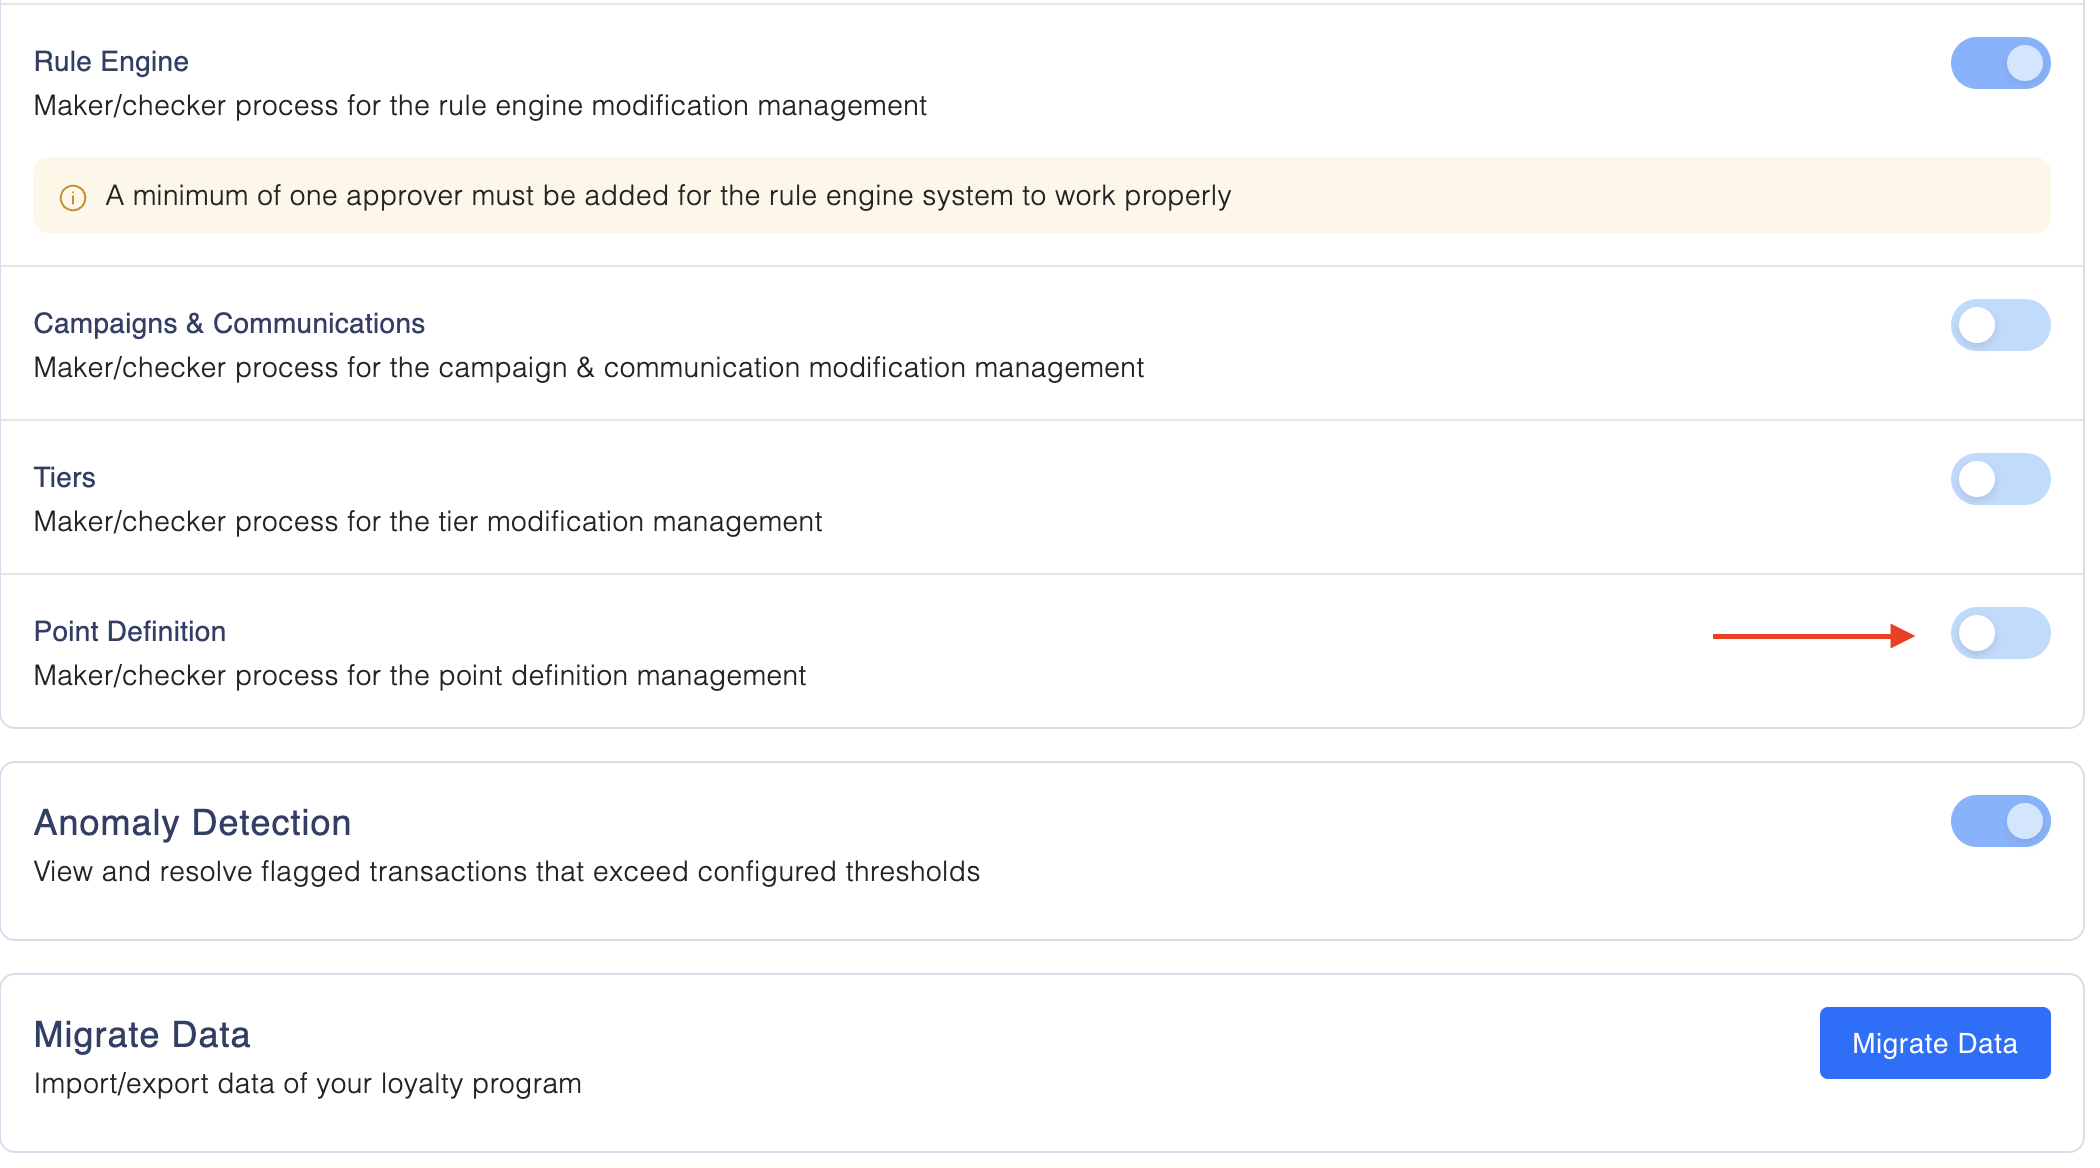This screenshot has width=2100, height=1168.
Task: Click the info icon in the approver warning
Action: (73, 197)
